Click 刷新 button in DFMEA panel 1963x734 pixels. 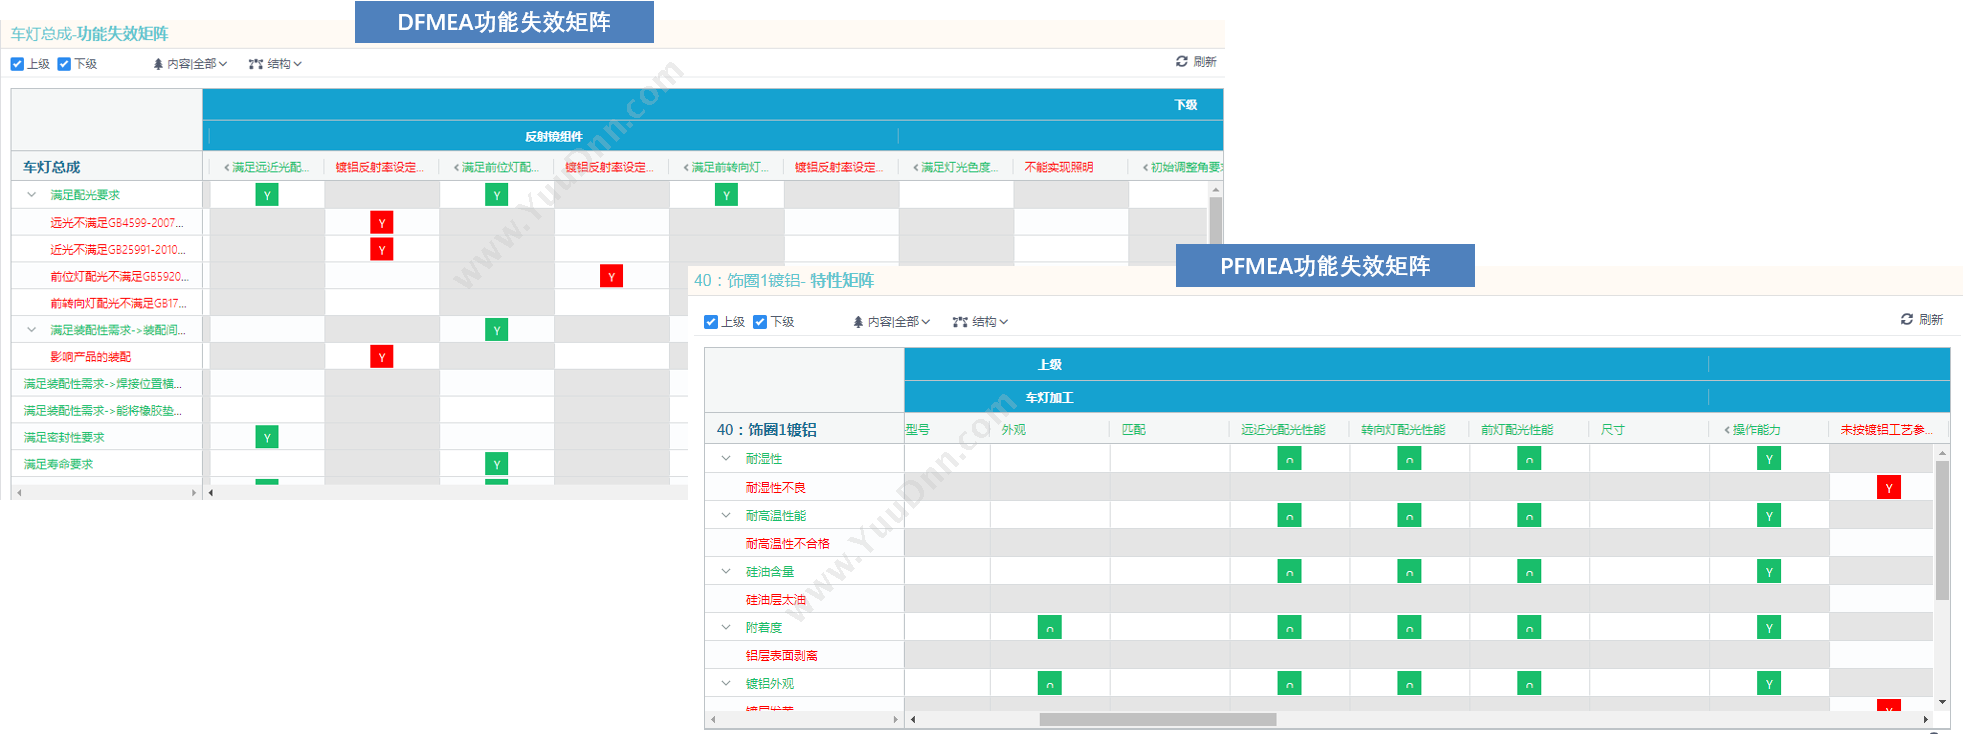tap(1196, 62)
